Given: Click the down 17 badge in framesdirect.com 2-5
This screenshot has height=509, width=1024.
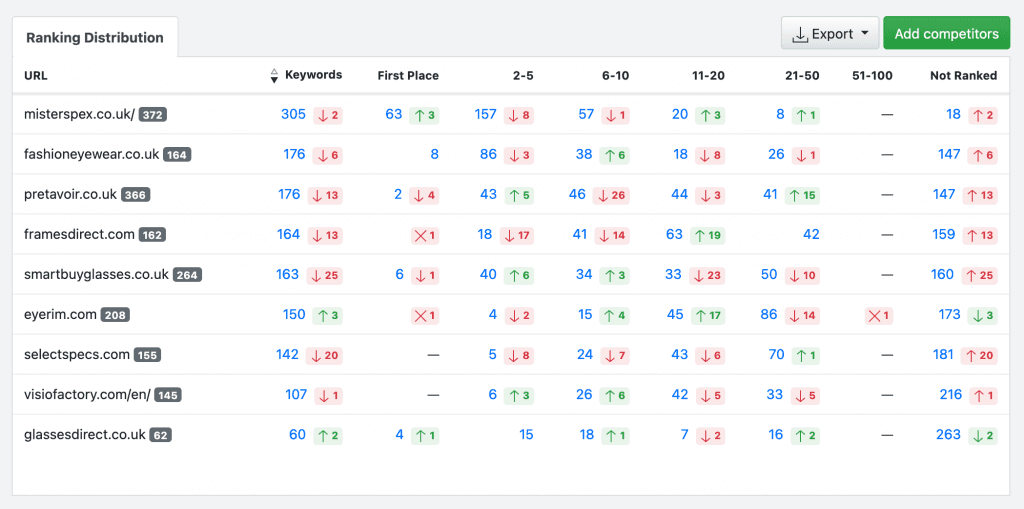Looking at the screenshot, I should tap(517, 235).
